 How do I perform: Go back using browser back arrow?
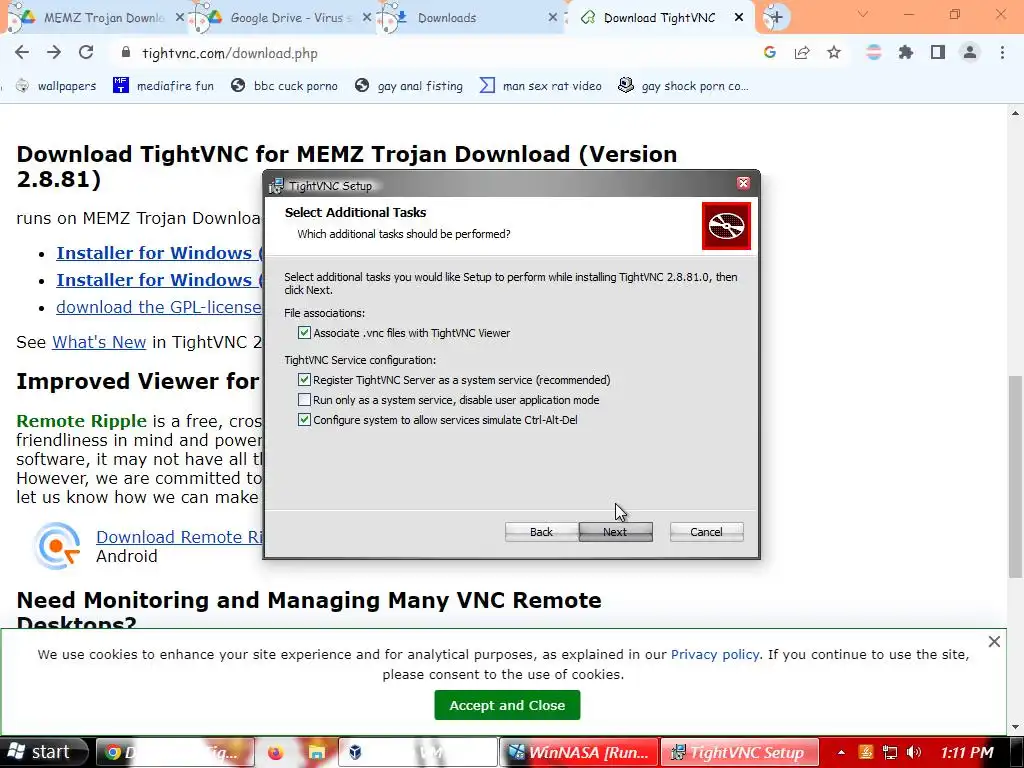pos(22,52)
